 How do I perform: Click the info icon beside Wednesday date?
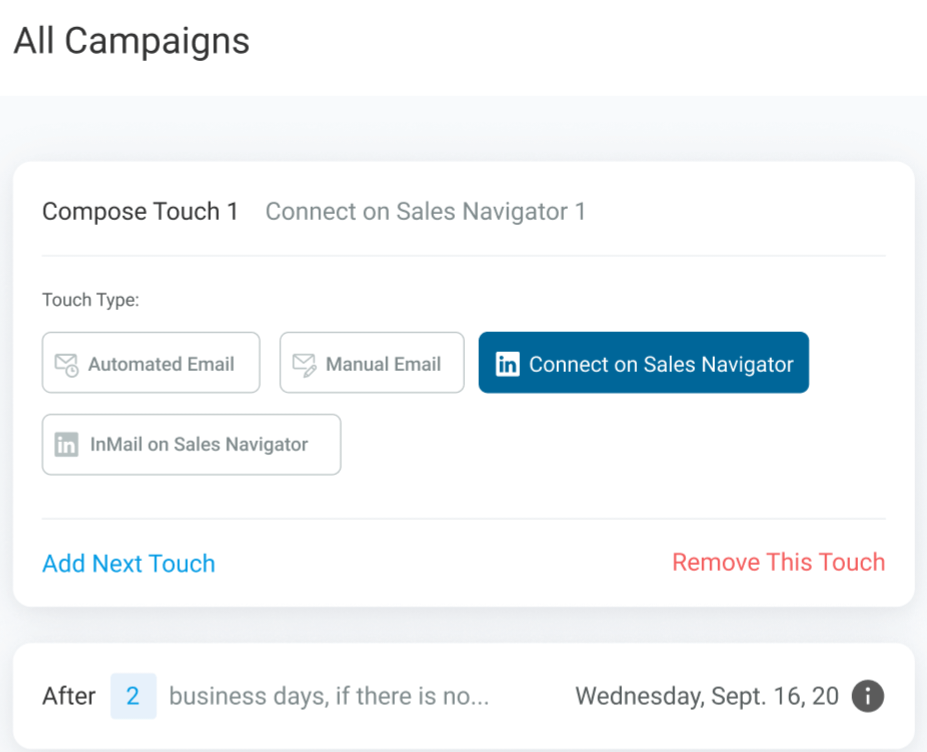(867, 696)
